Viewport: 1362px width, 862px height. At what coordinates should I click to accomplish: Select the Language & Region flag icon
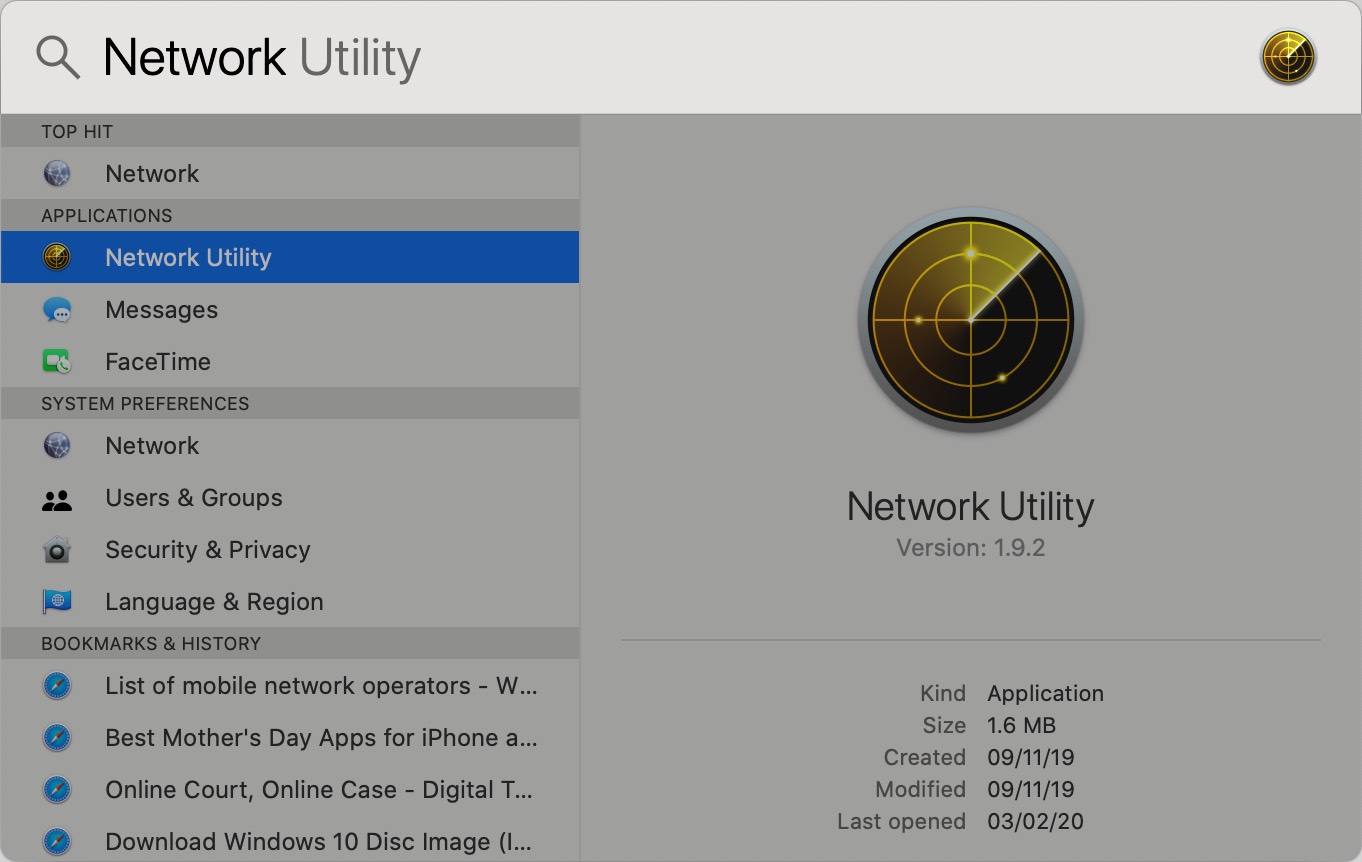(x=57, y=601)
